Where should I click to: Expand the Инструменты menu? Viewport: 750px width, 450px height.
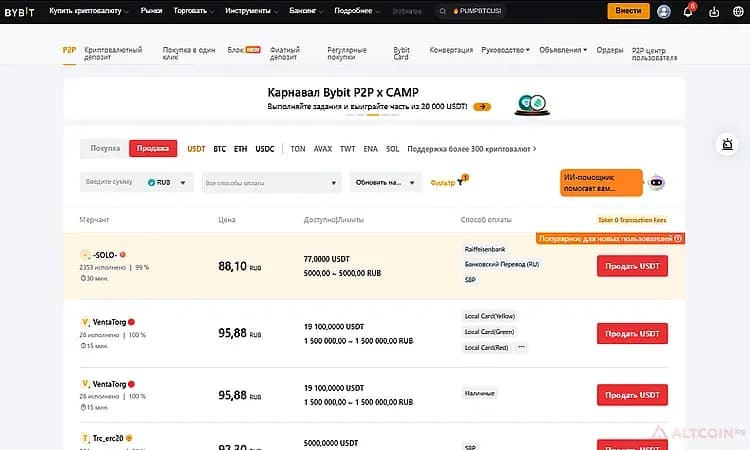[x=251, y=11]
